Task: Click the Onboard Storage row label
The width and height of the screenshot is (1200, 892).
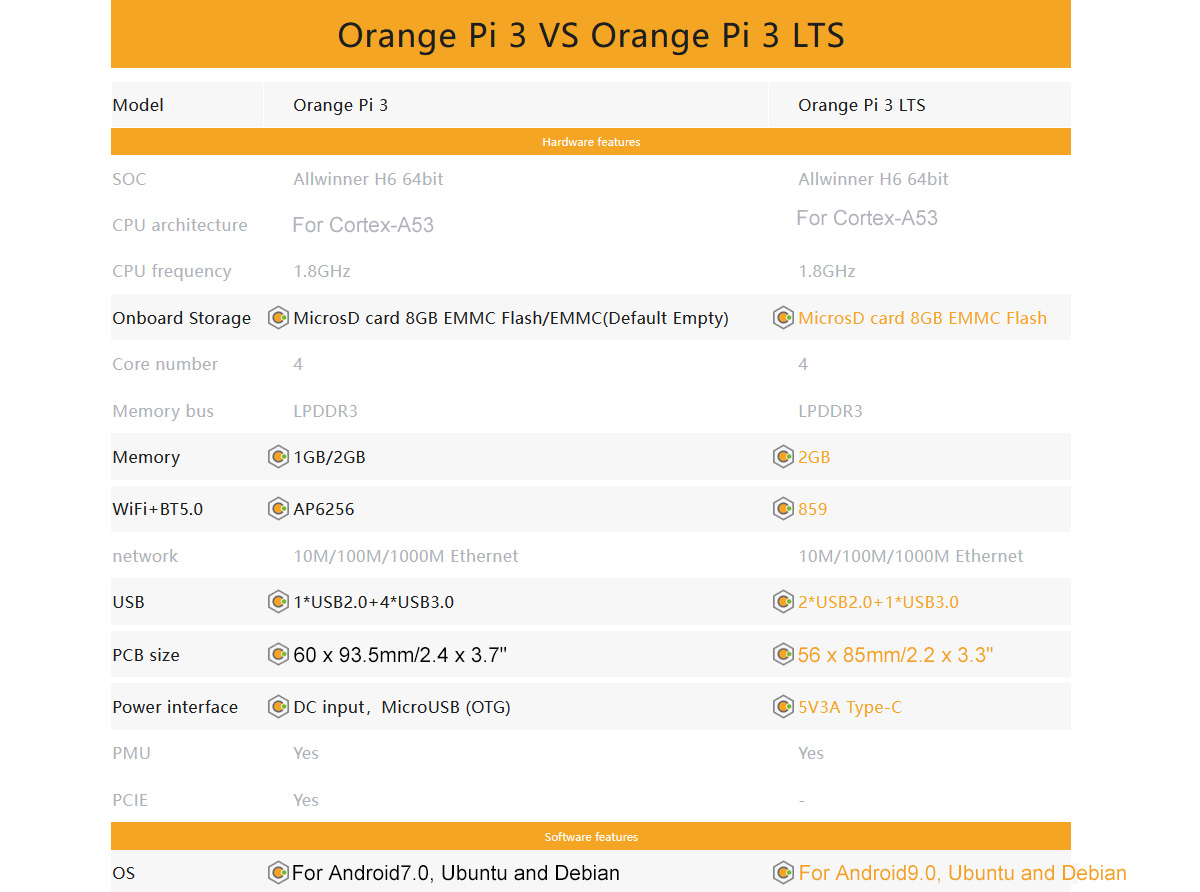Action: [181, 318]
